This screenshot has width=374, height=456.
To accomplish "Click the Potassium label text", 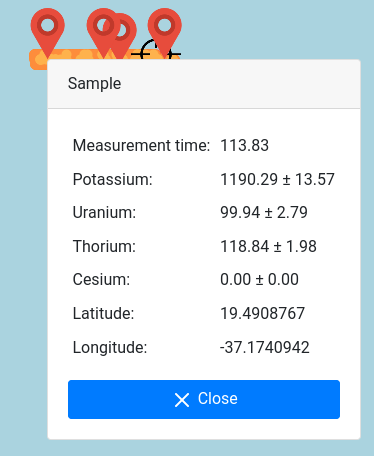I will click(x=112, y=179).
